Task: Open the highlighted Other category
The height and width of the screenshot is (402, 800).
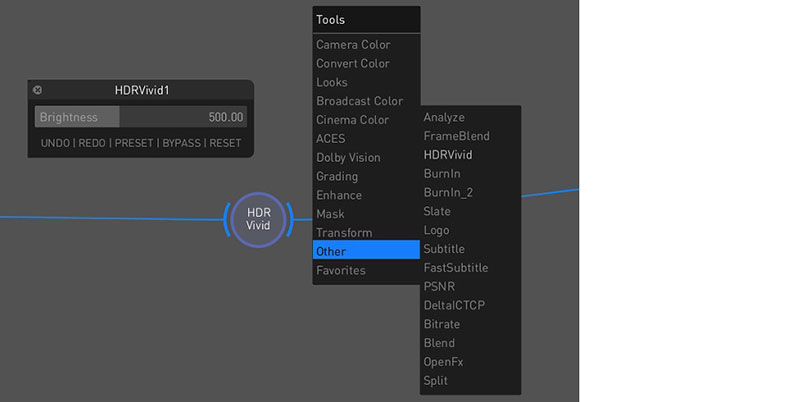Action: pos(331,252)
